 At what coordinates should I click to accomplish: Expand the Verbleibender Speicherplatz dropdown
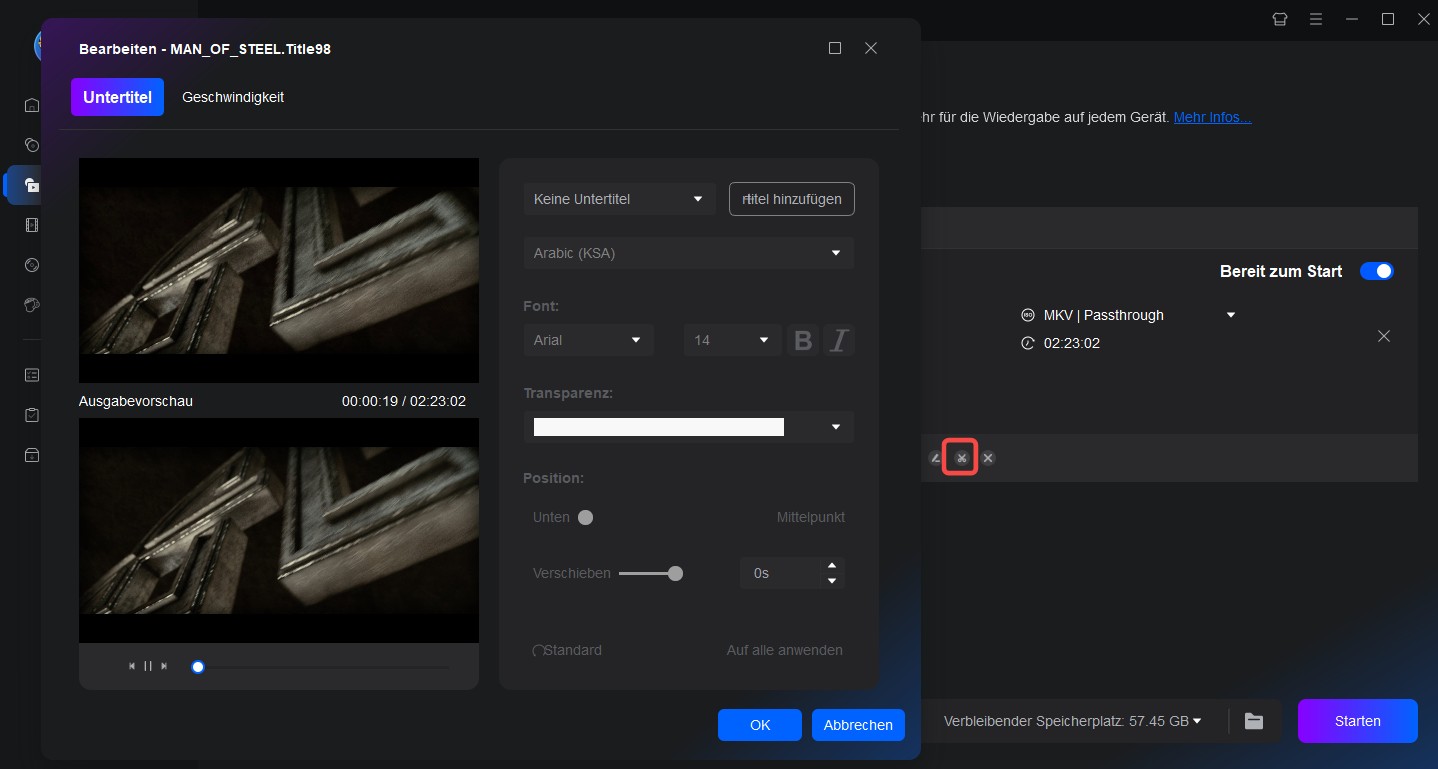[1197, 721]
